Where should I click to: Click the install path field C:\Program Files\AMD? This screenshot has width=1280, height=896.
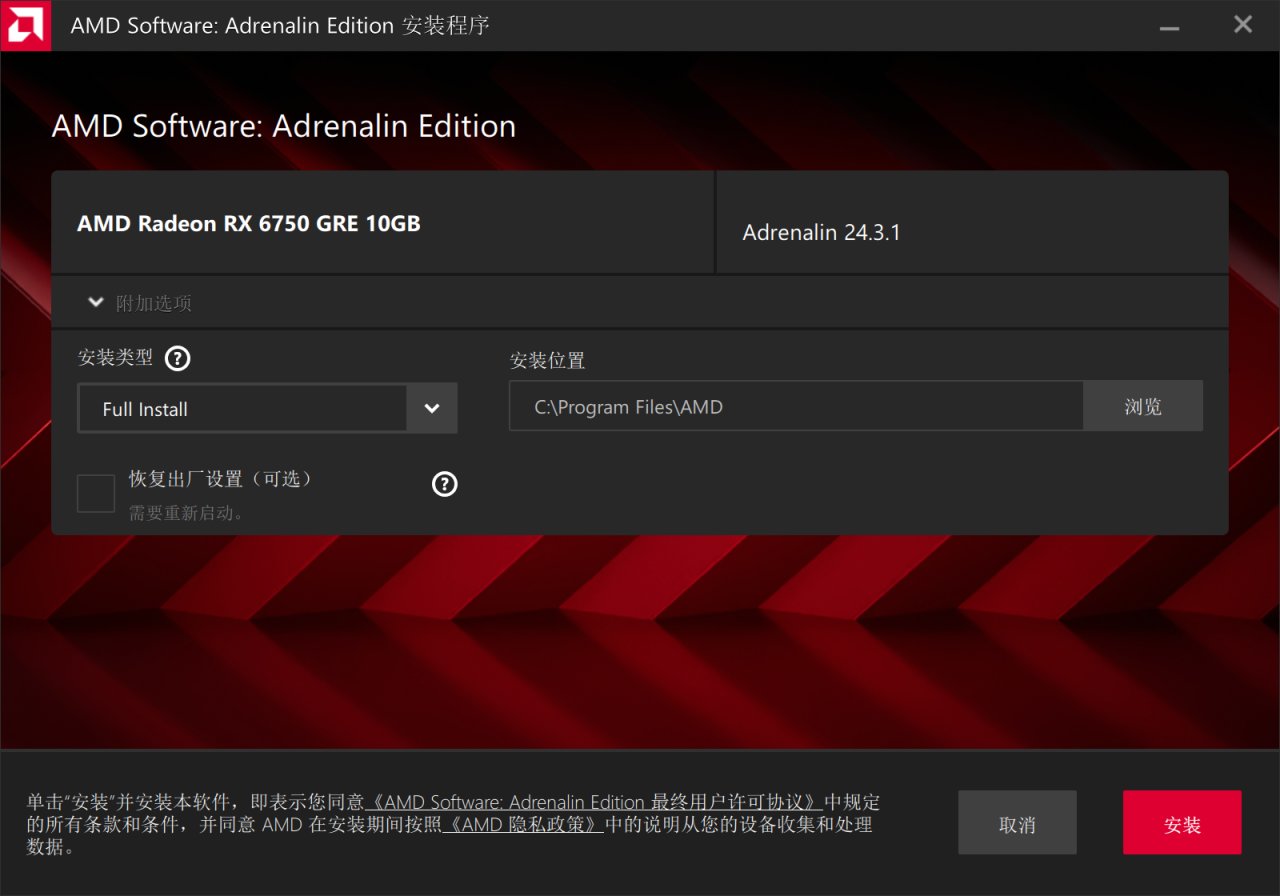pos(796,406)
